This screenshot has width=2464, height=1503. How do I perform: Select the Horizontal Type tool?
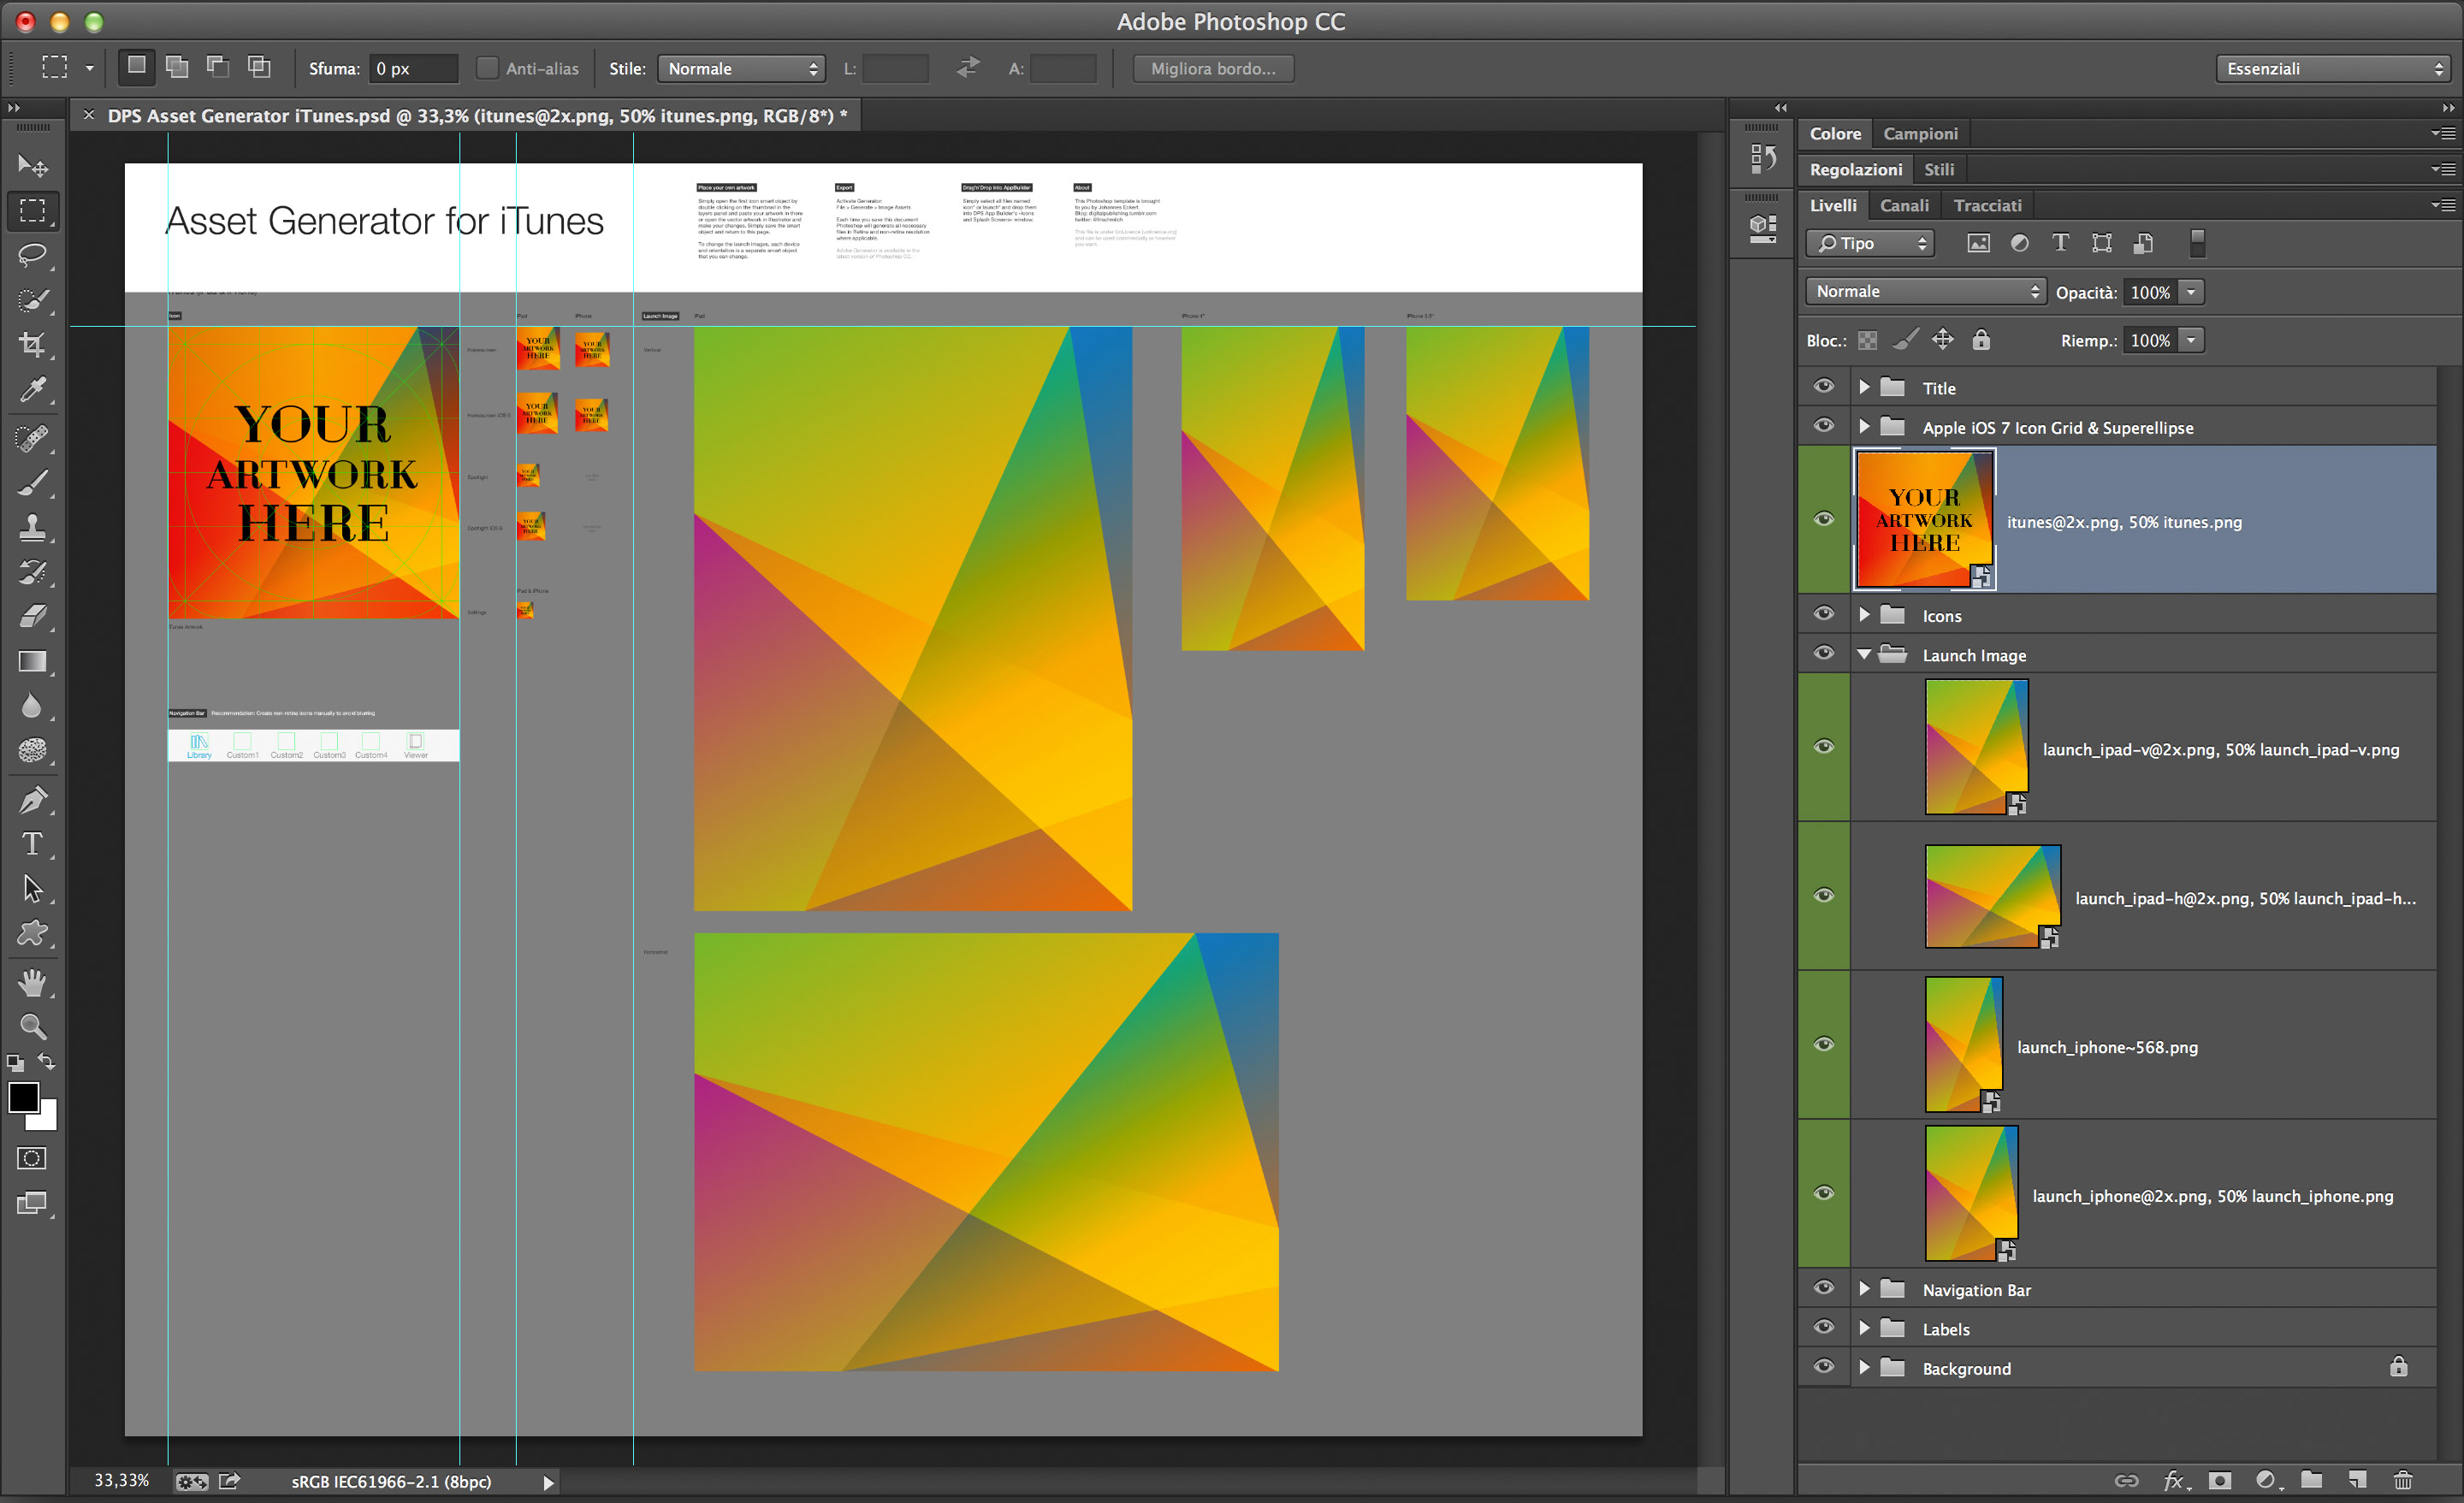point(32,844)
